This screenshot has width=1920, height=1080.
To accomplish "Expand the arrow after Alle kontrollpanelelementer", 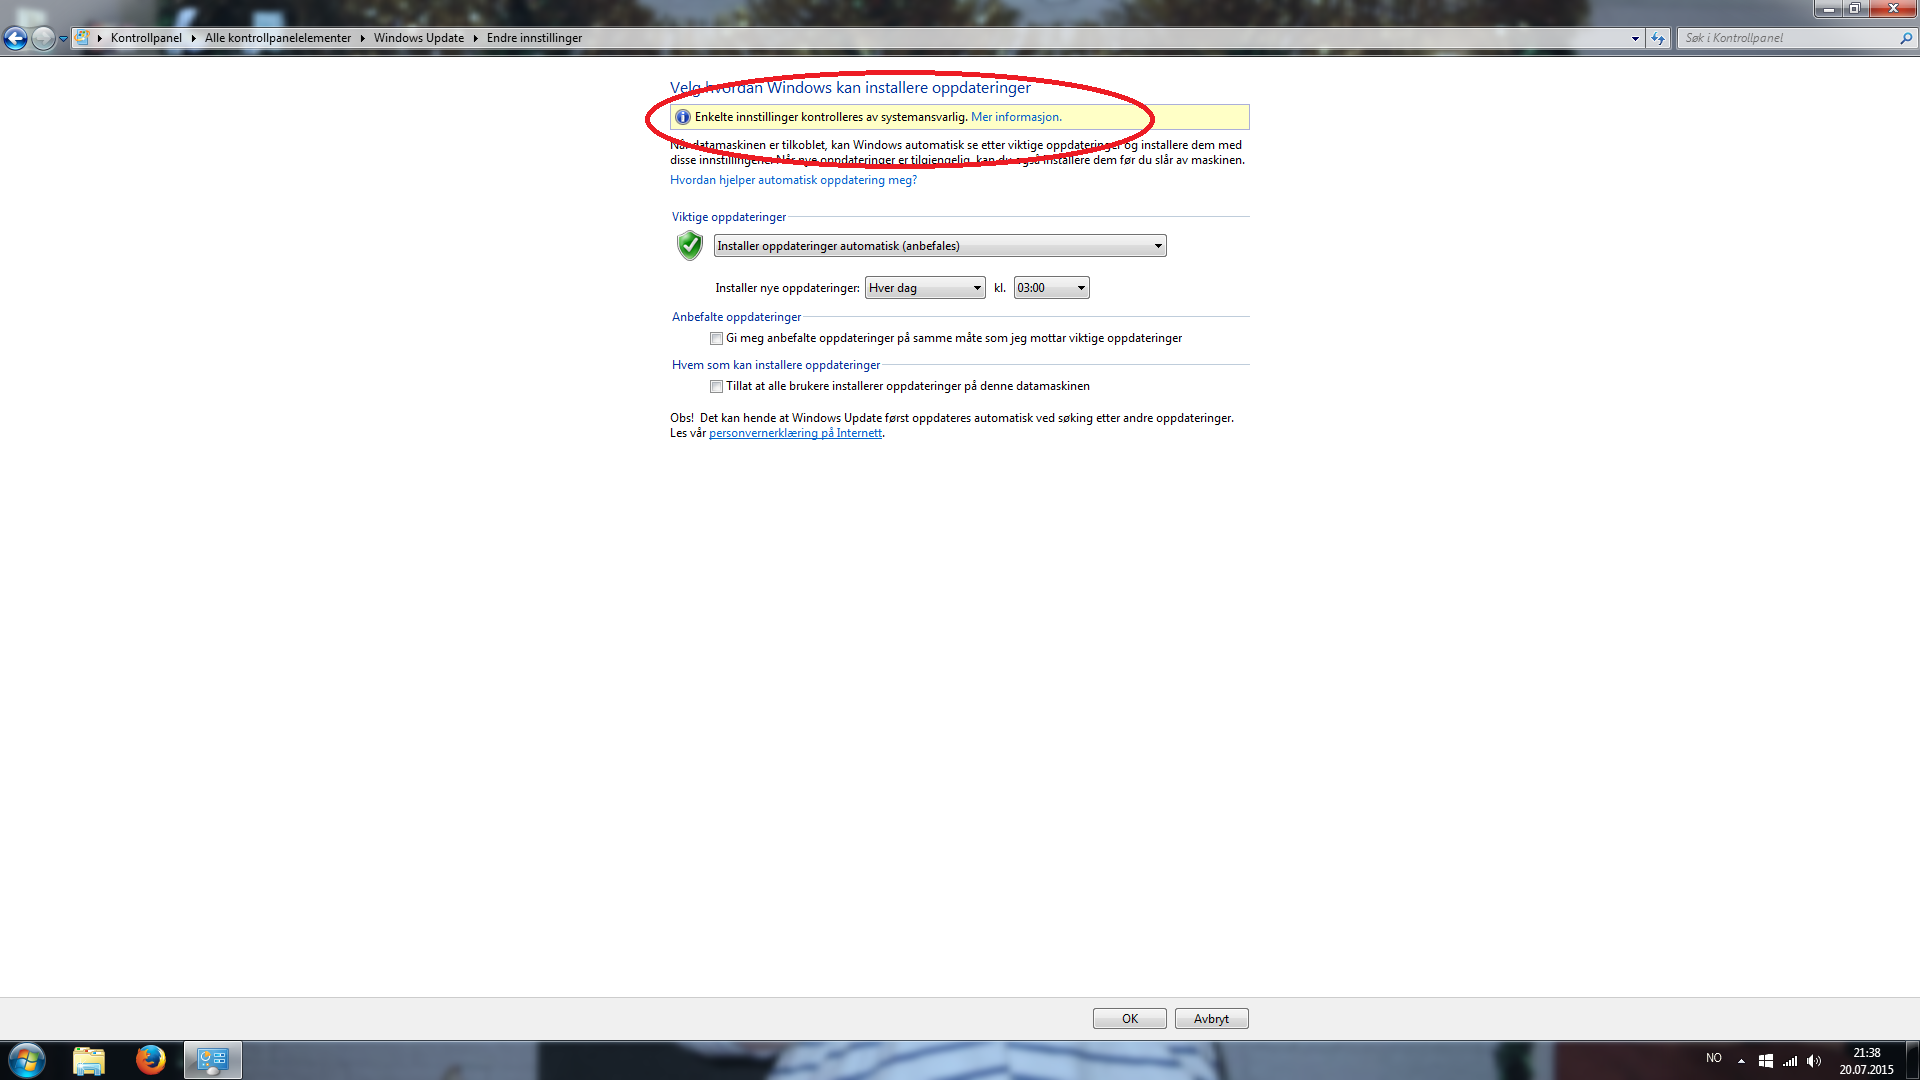I will [363, 38].
